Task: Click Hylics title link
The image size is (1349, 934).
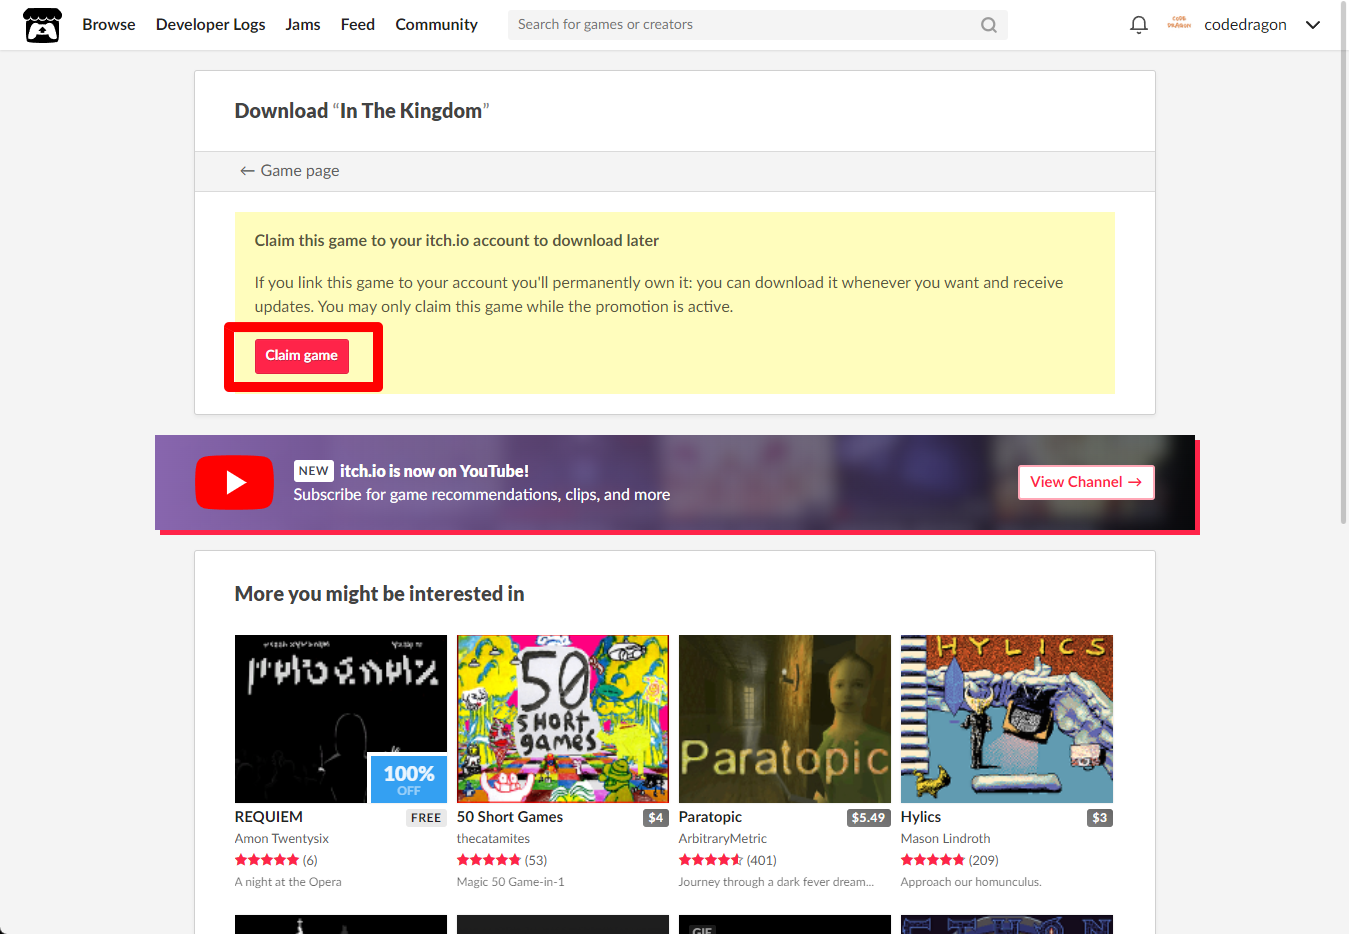Action: tap(921, 817)
